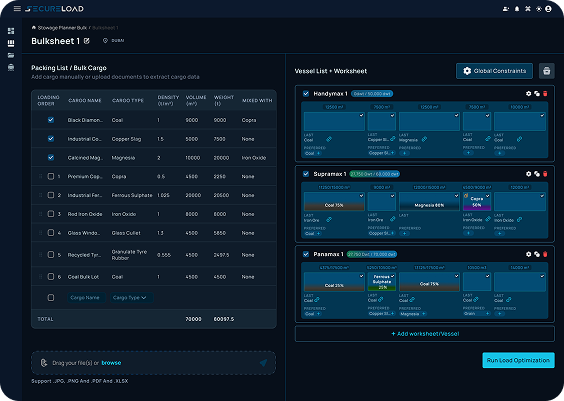Click the archive icon next to Global Constraints
Image resolution: width=564 pixels, height=401 pixels.
pos(546,71)
